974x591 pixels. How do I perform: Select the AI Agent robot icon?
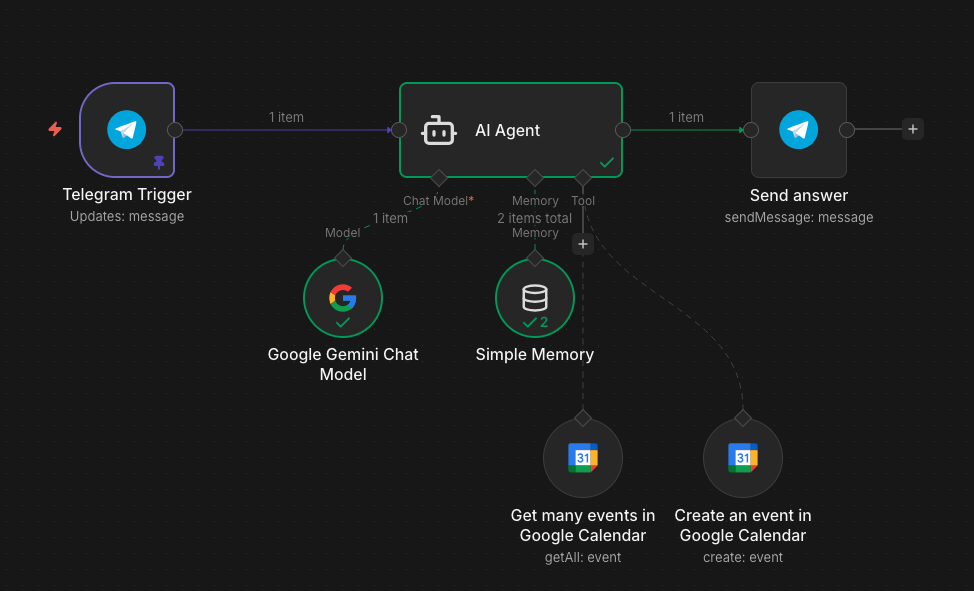[x=439, y=131]
